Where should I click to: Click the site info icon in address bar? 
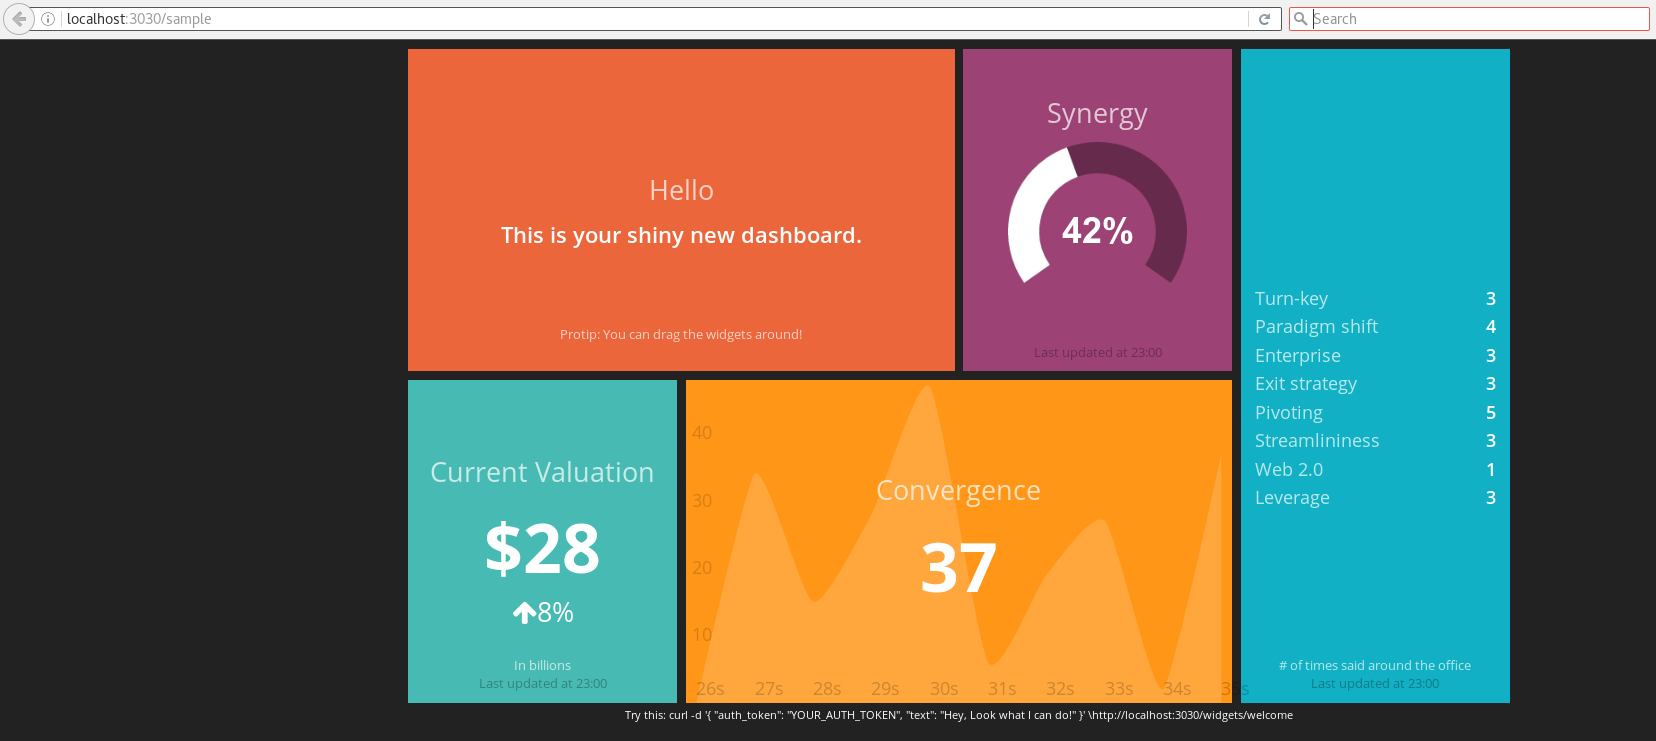[48, 19]
